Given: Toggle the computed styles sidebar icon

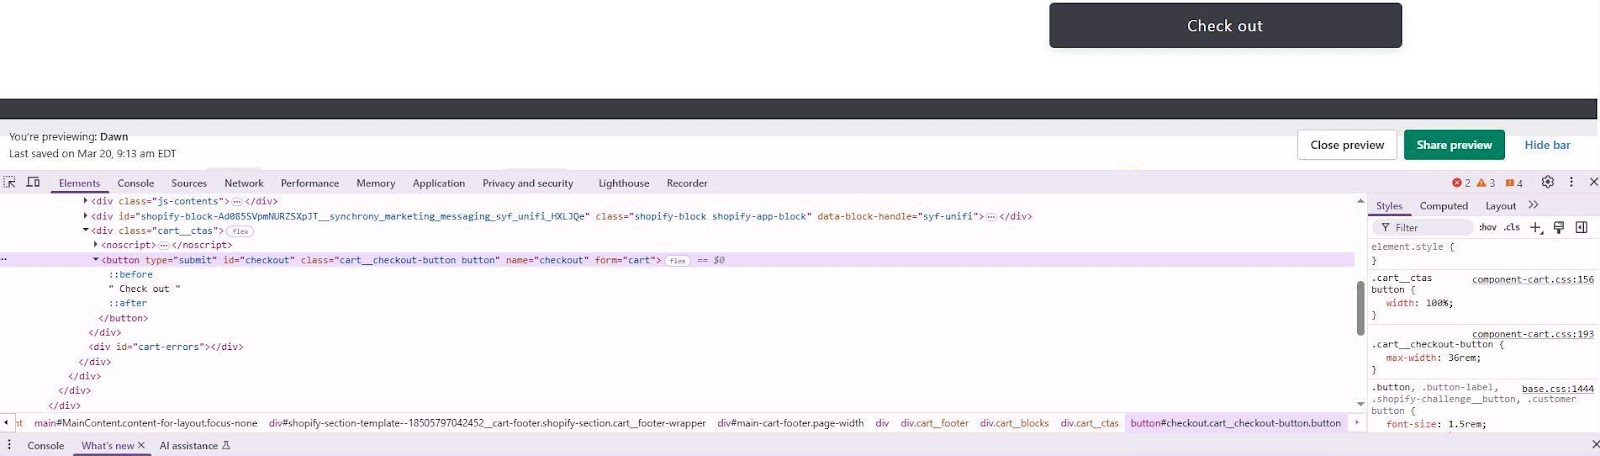Looking at the screenshot, I should click(x=1581, y=227).
